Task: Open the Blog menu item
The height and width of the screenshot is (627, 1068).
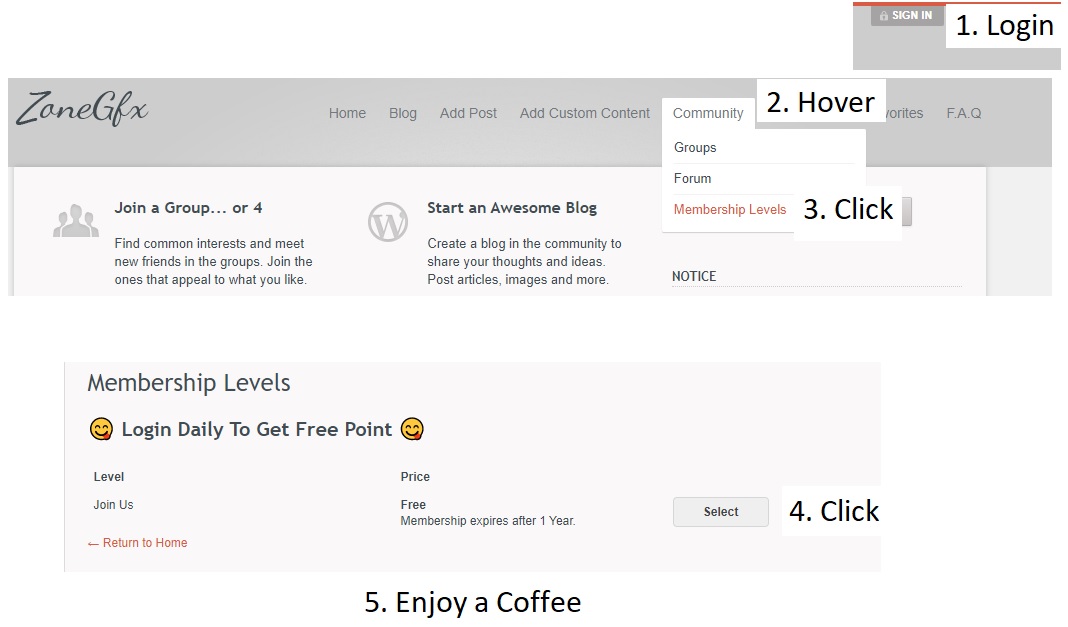Action: click(403, 113)
